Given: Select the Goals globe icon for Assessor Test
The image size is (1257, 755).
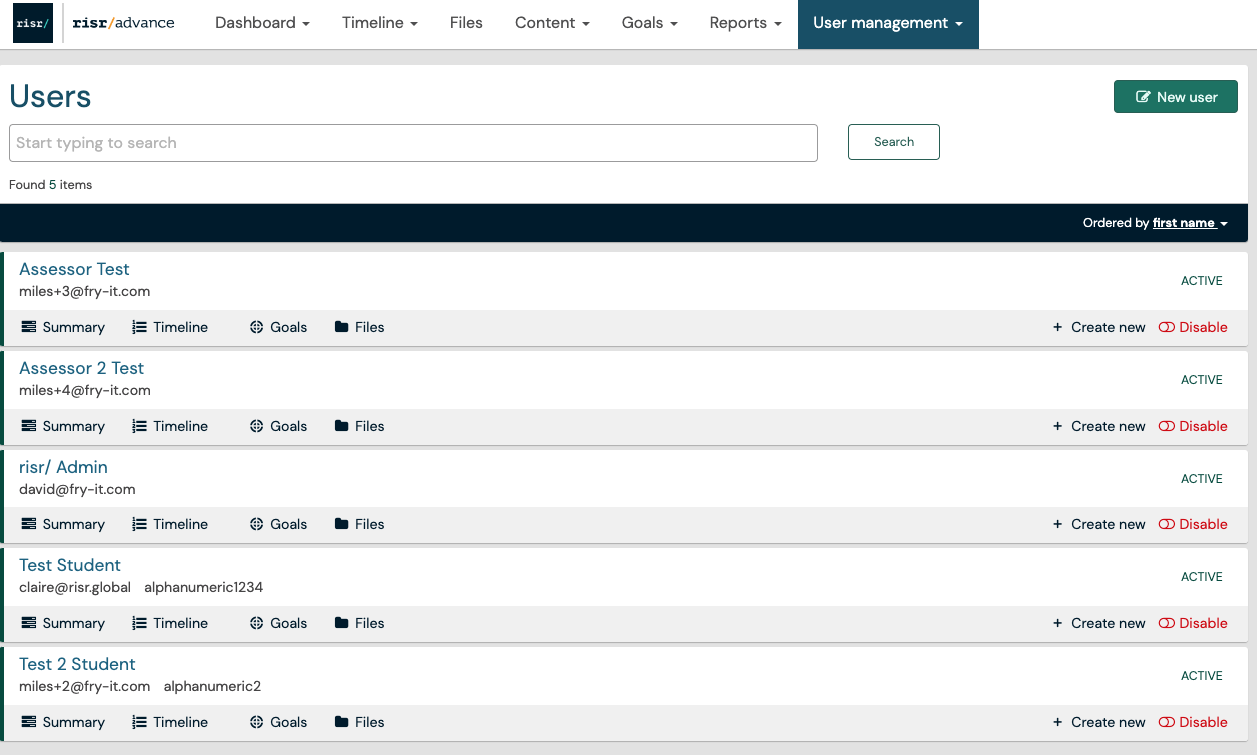Looking at the screenshot, I should click(x=255, y=327).
